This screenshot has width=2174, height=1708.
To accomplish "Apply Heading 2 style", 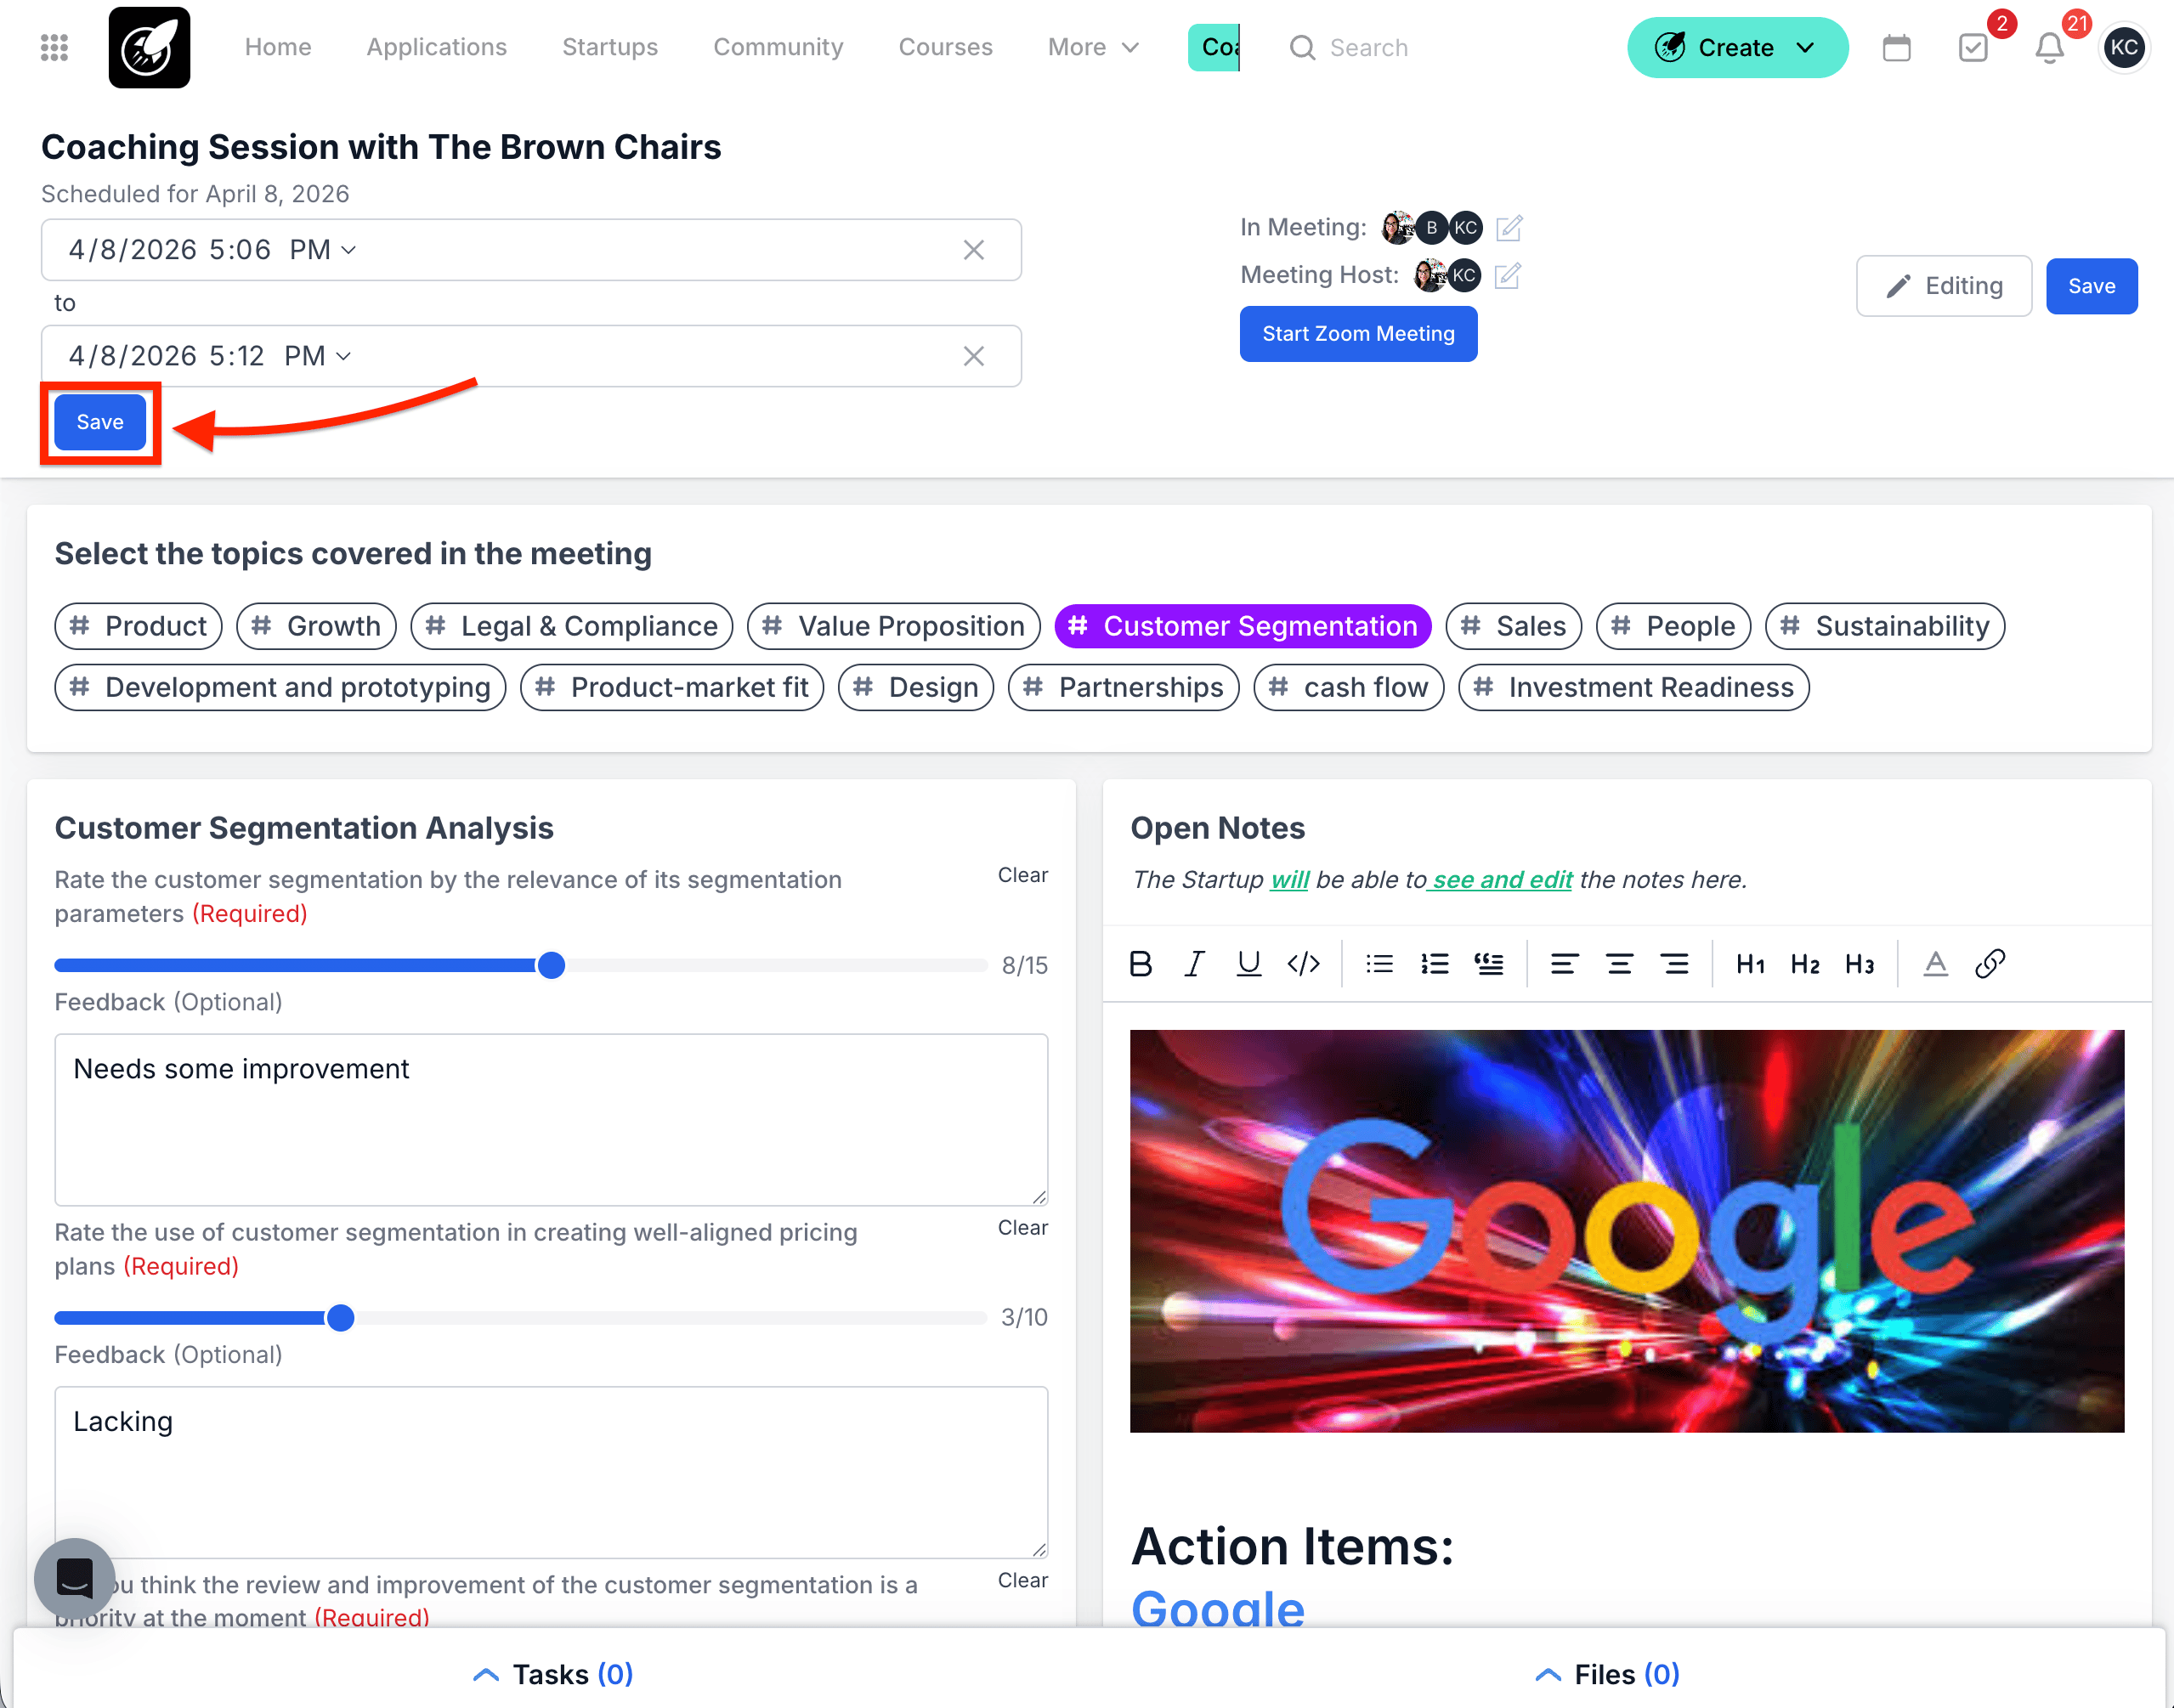I will (1805, 964).
